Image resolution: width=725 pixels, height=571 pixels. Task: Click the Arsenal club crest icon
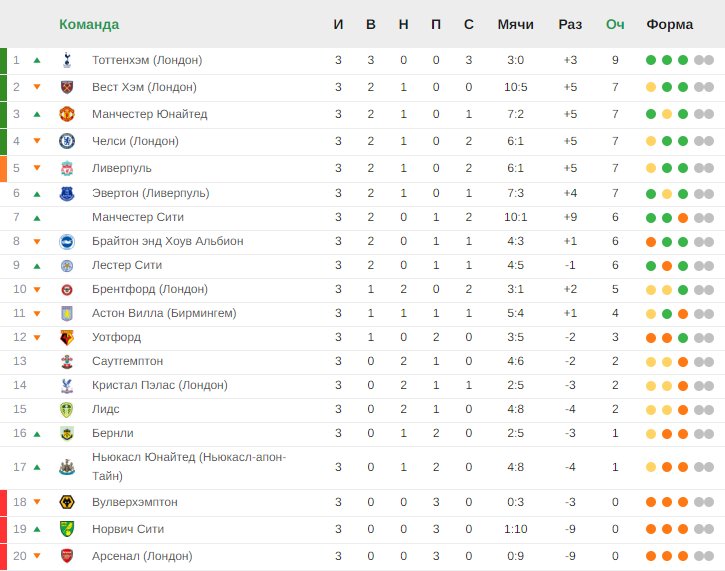pos(67,556)
